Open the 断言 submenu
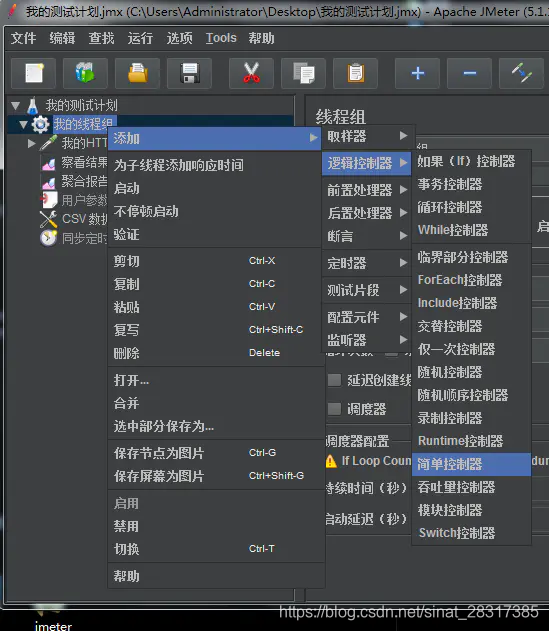 pos(367,235)
